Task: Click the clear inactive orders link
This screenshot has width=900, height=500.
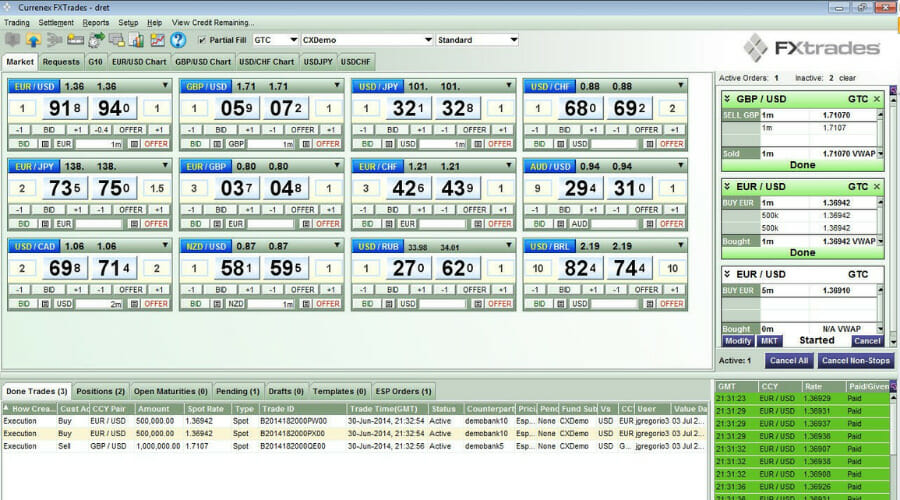Action: pyautogui.click(x=847, y=78)
